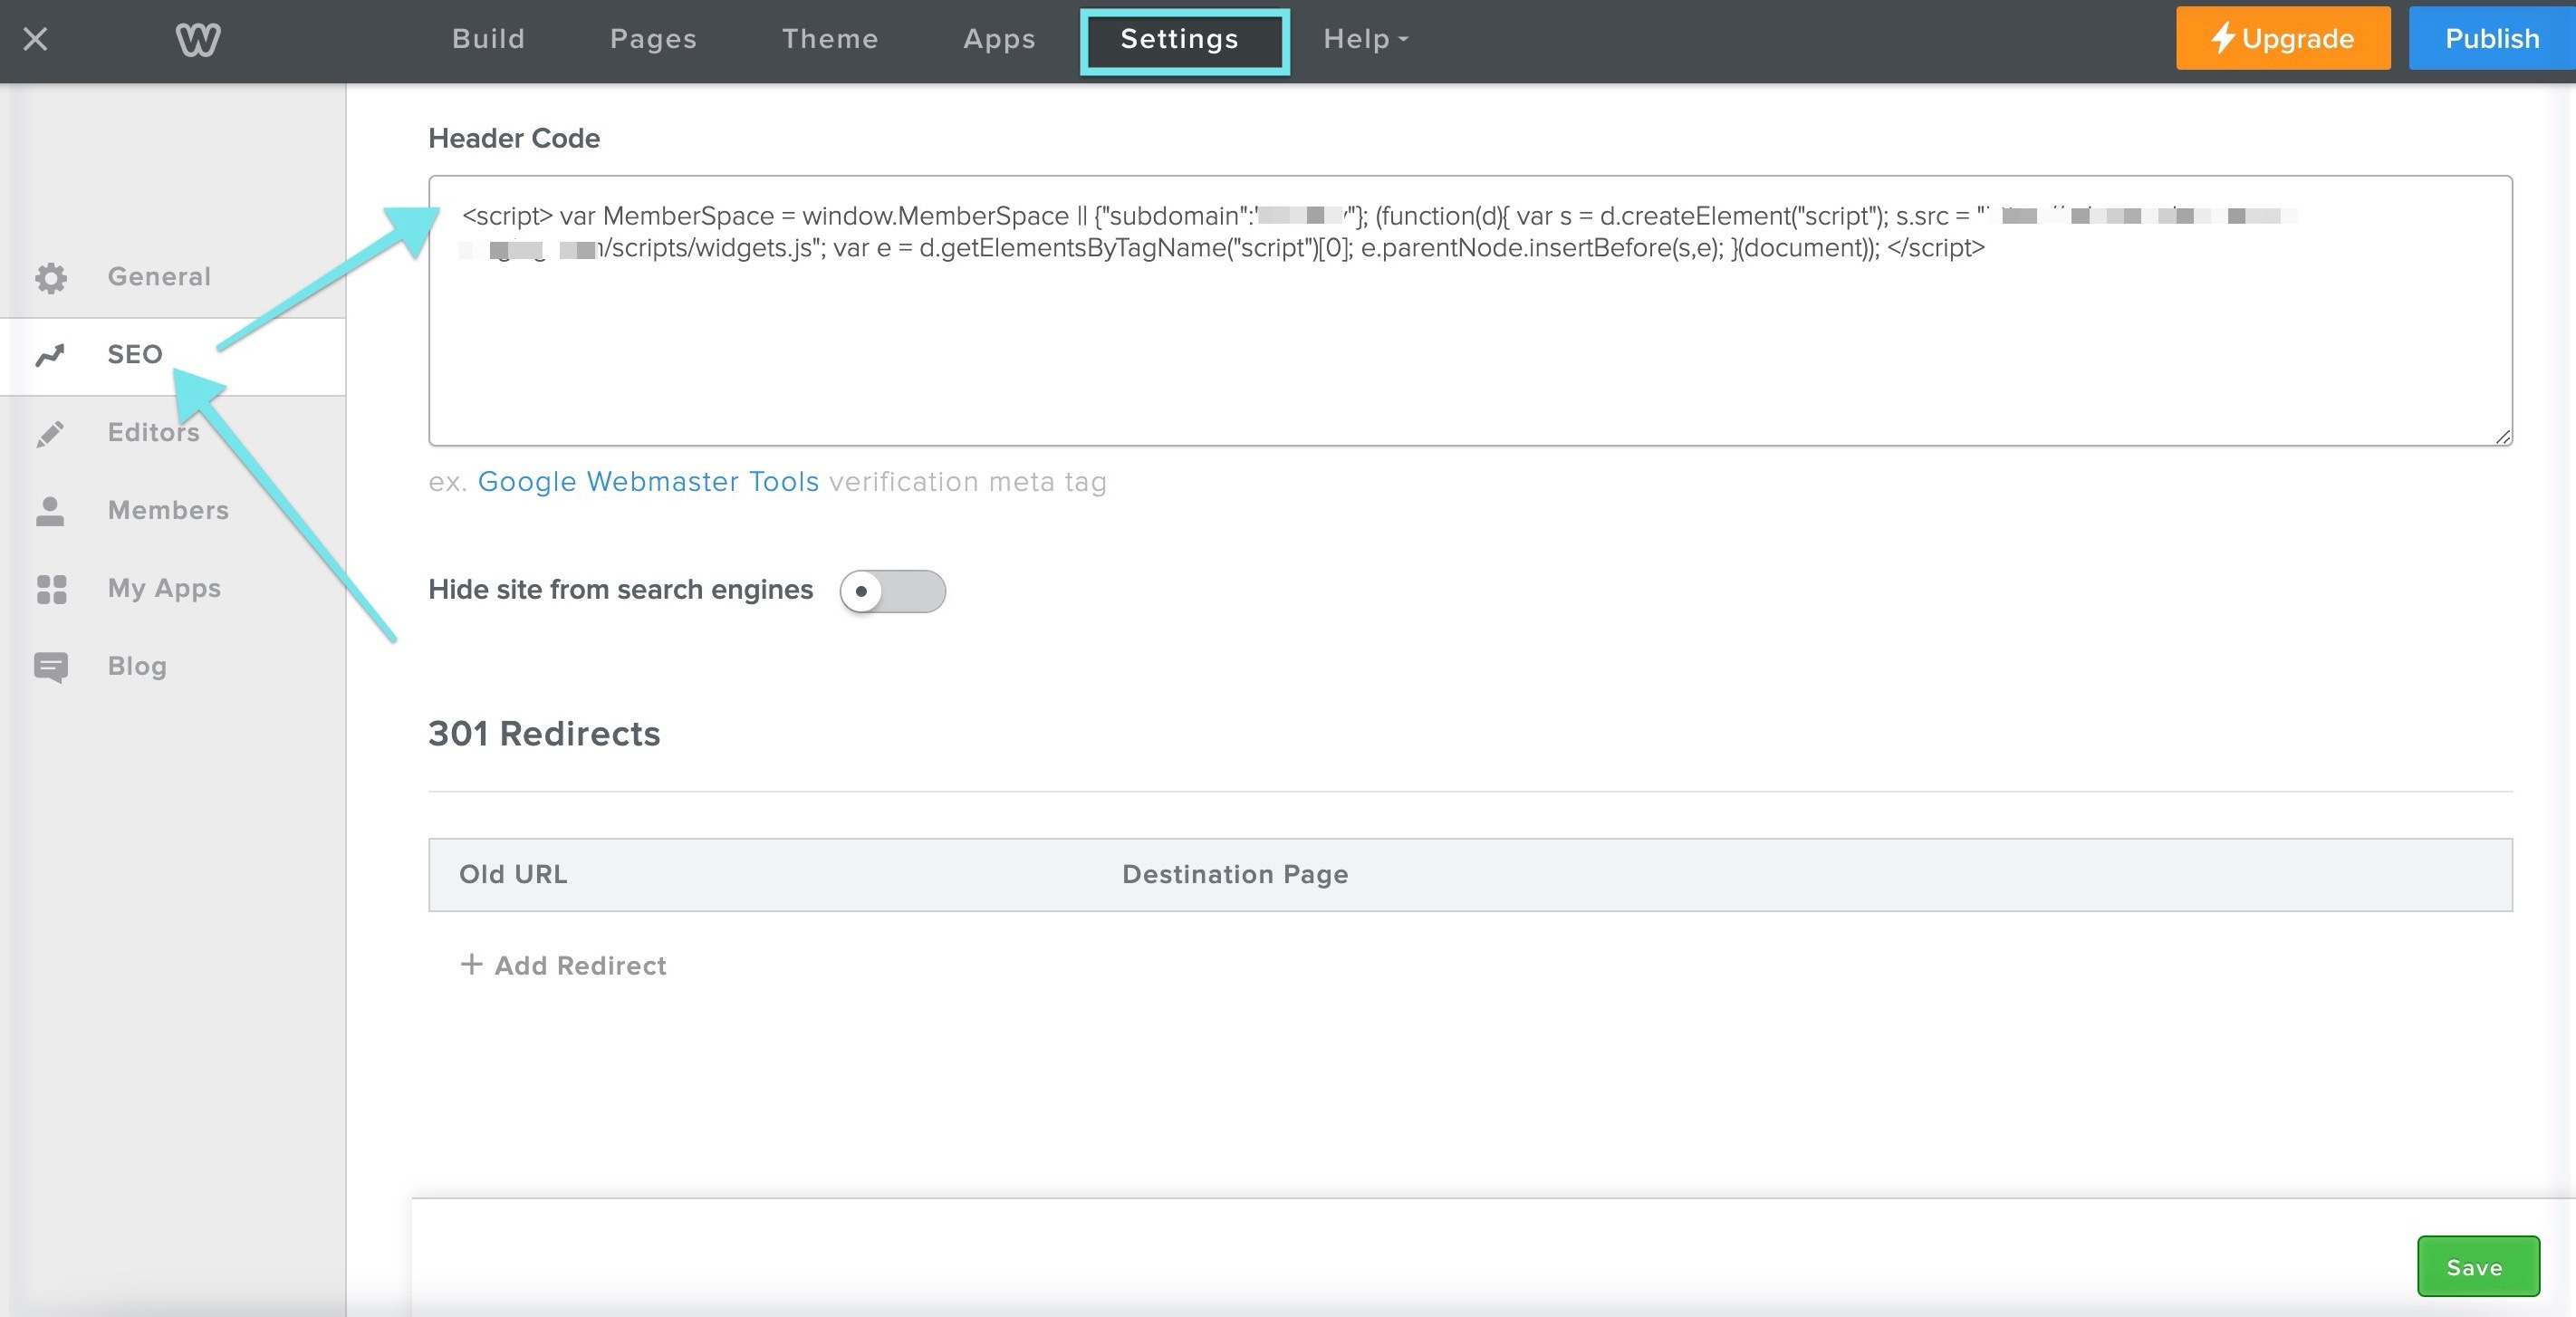Screen dimensions: 2576x1317
Task: Toggle Hide site from search engines
Action: [892, 591]
